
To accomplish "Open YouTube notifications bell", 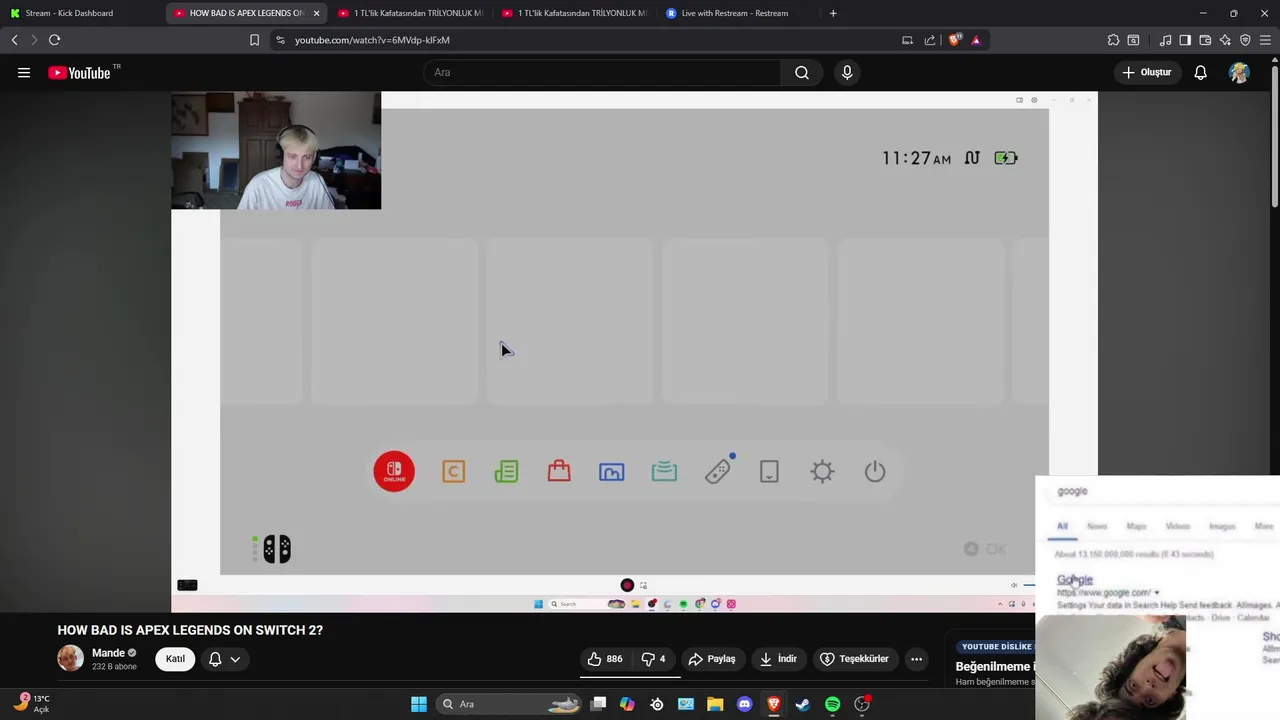I will (1200, 72).
